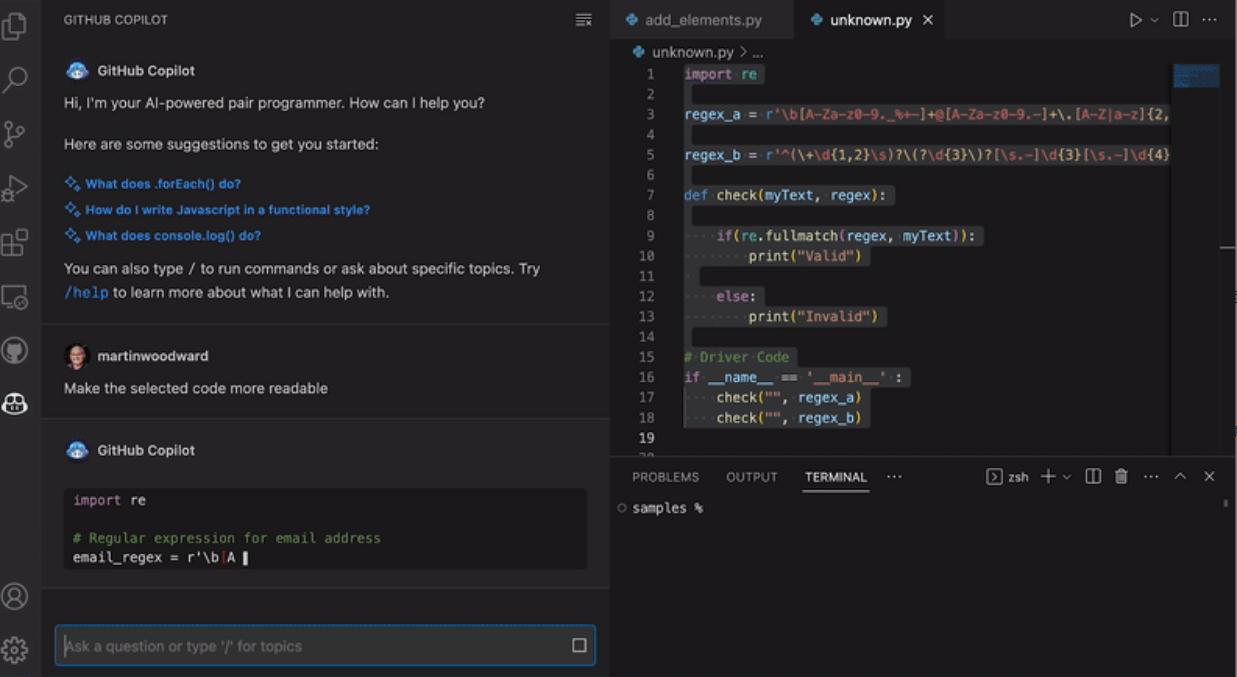Open the new terminal profile dropdown
The height and width of the screenshot is (677, 1237).
pyautogui.click(x=1067, y=477)
